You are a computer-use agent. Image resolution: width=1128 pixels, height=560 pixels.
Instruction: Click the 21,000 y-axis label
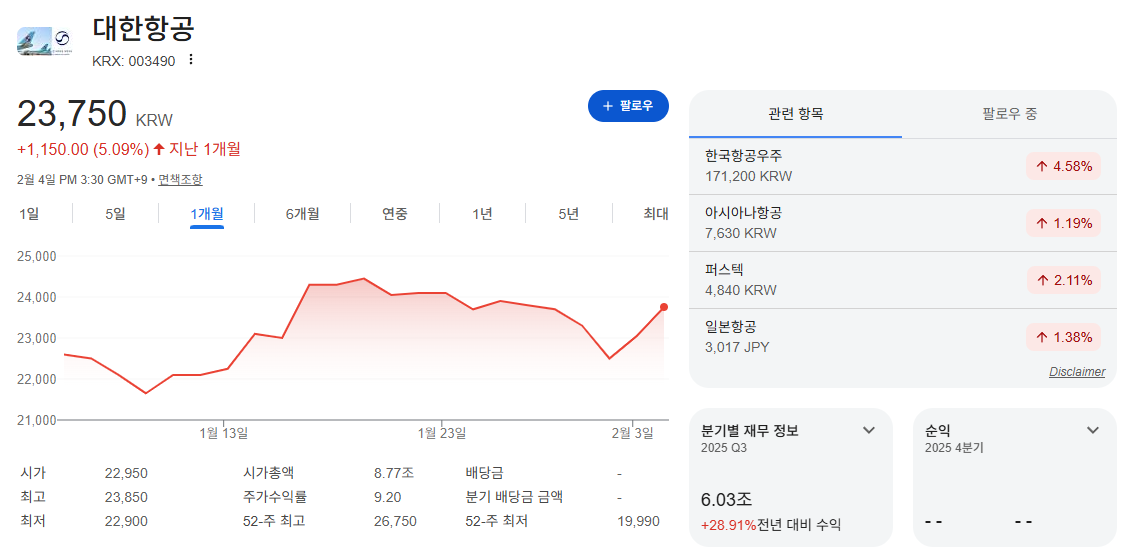(35, 420)
